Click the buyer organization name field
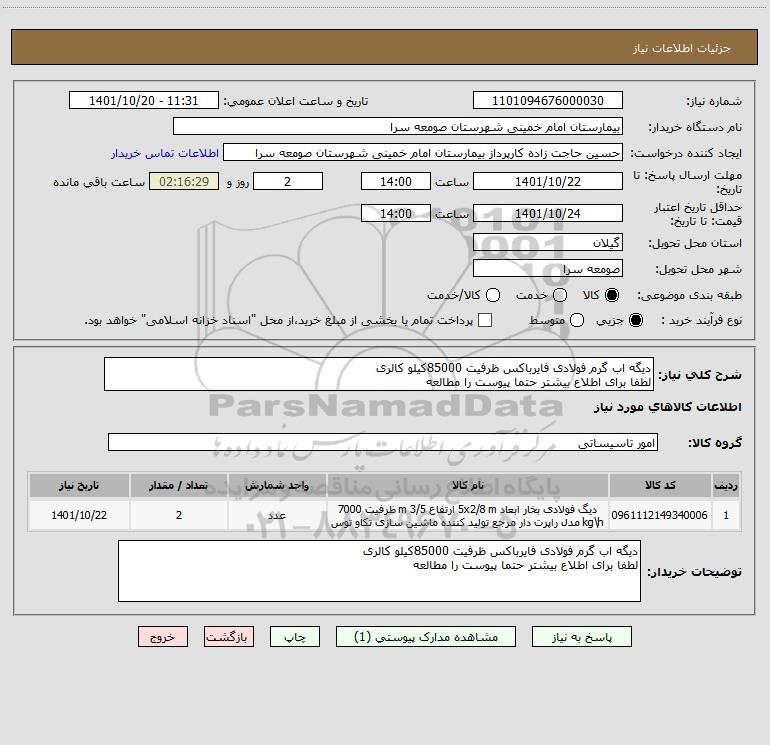 (x=398, y=126)
